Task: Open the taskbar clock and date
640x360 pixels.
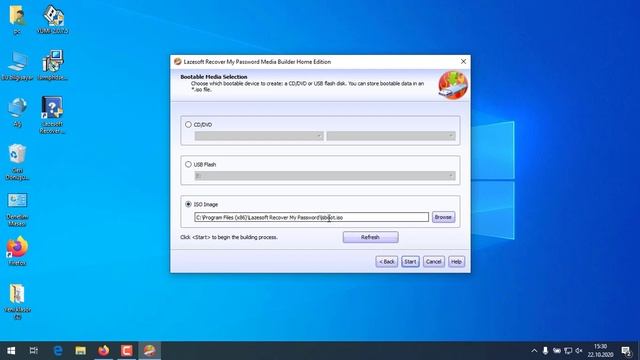Action: [x=600, y=351]
